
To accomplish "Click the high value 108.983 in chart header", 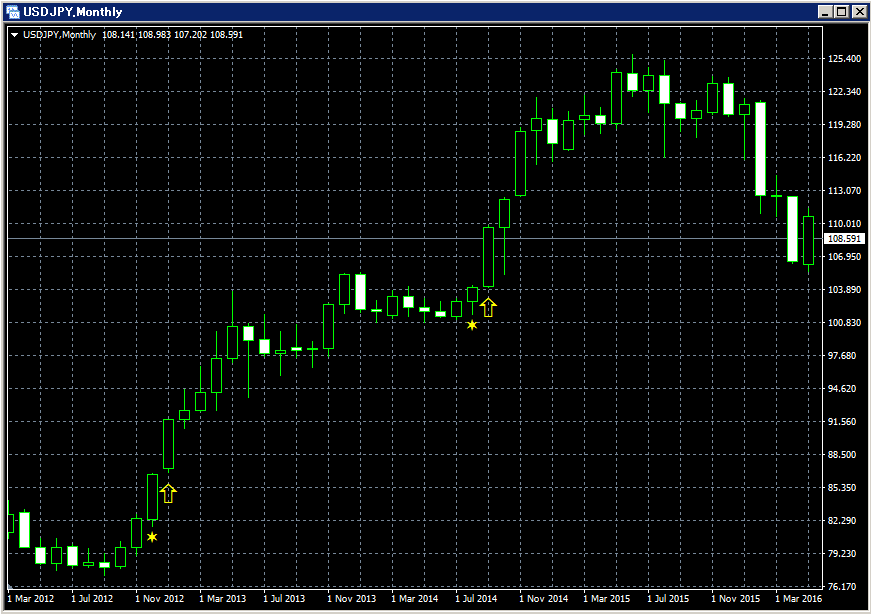I will click(x=154, y=34).
